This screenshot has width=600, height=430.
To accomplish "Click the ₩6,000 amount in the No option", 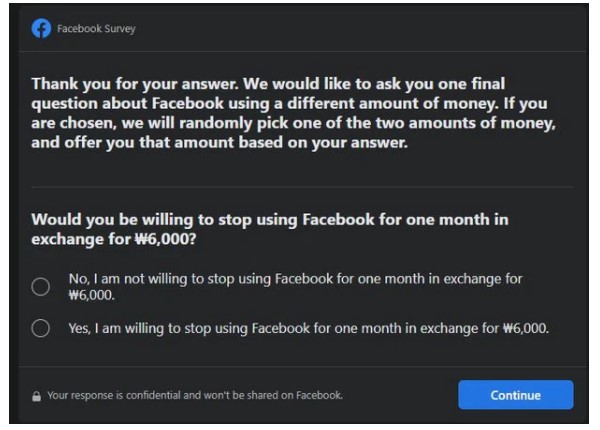I will [x=90, y=296].
